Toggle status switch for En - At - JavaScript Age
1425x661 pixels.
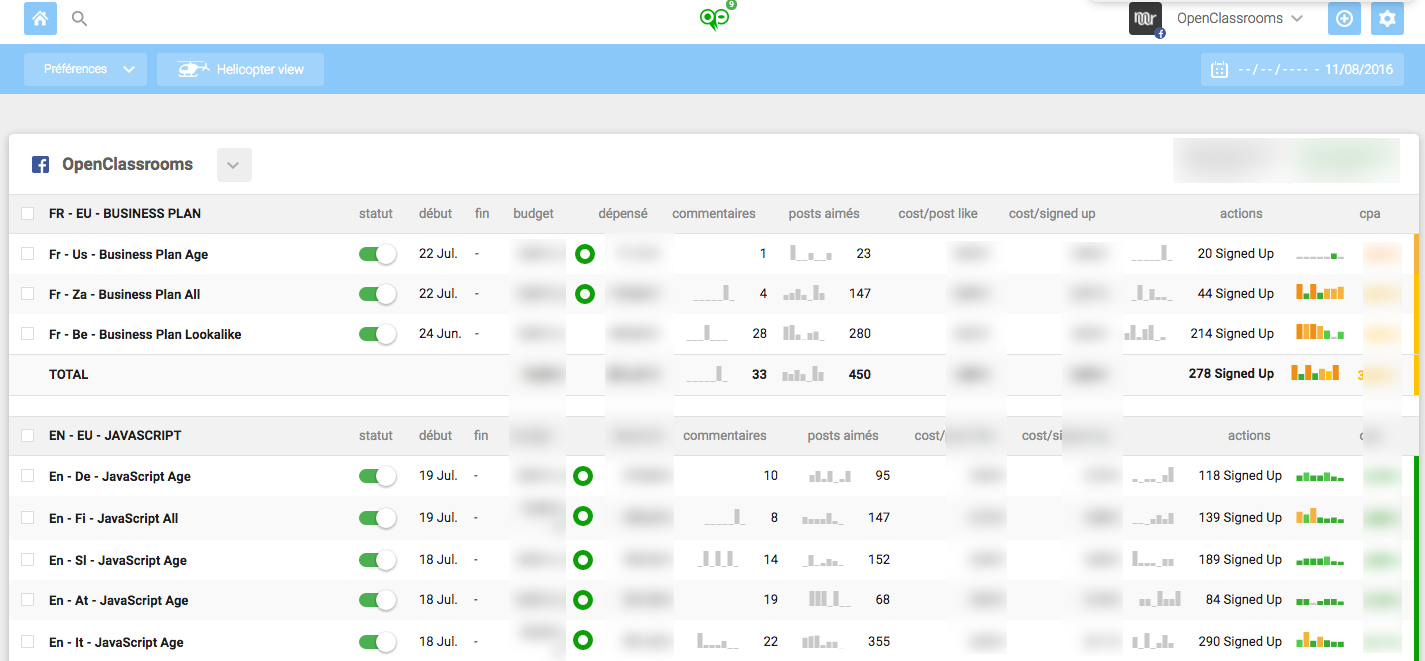pyautogui.click(x=378, y=600)
